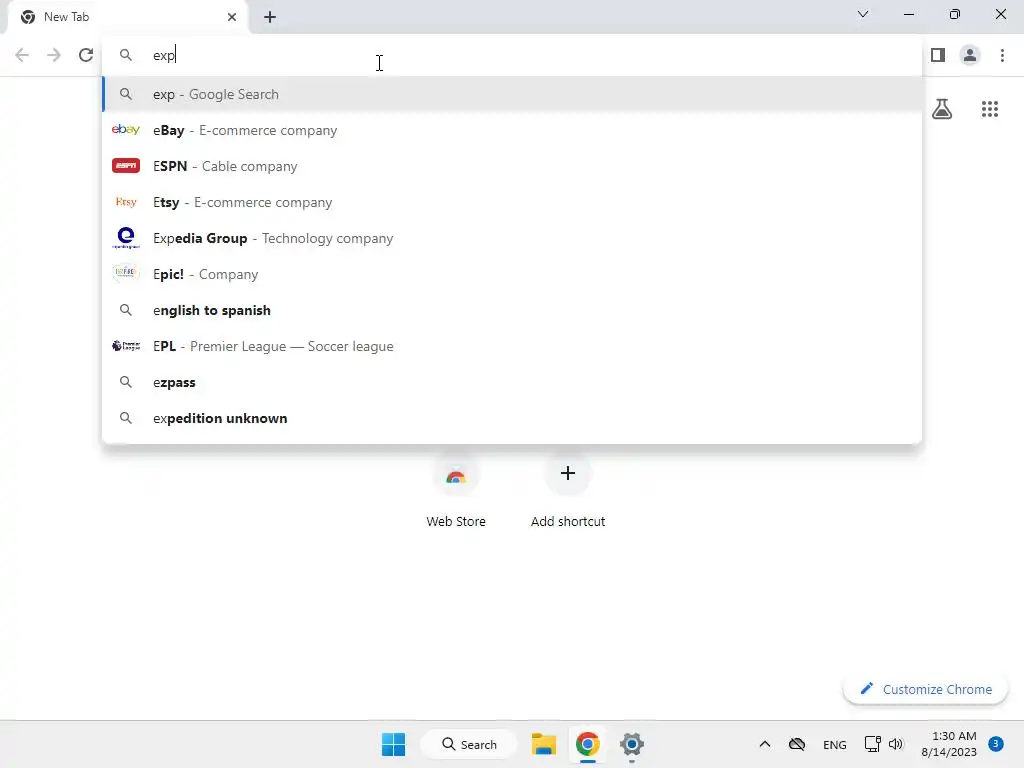The height and width of the screenshot is (768, 1024).
Task: Open notification badge showing 3
Action: click(x=996, y=744)
